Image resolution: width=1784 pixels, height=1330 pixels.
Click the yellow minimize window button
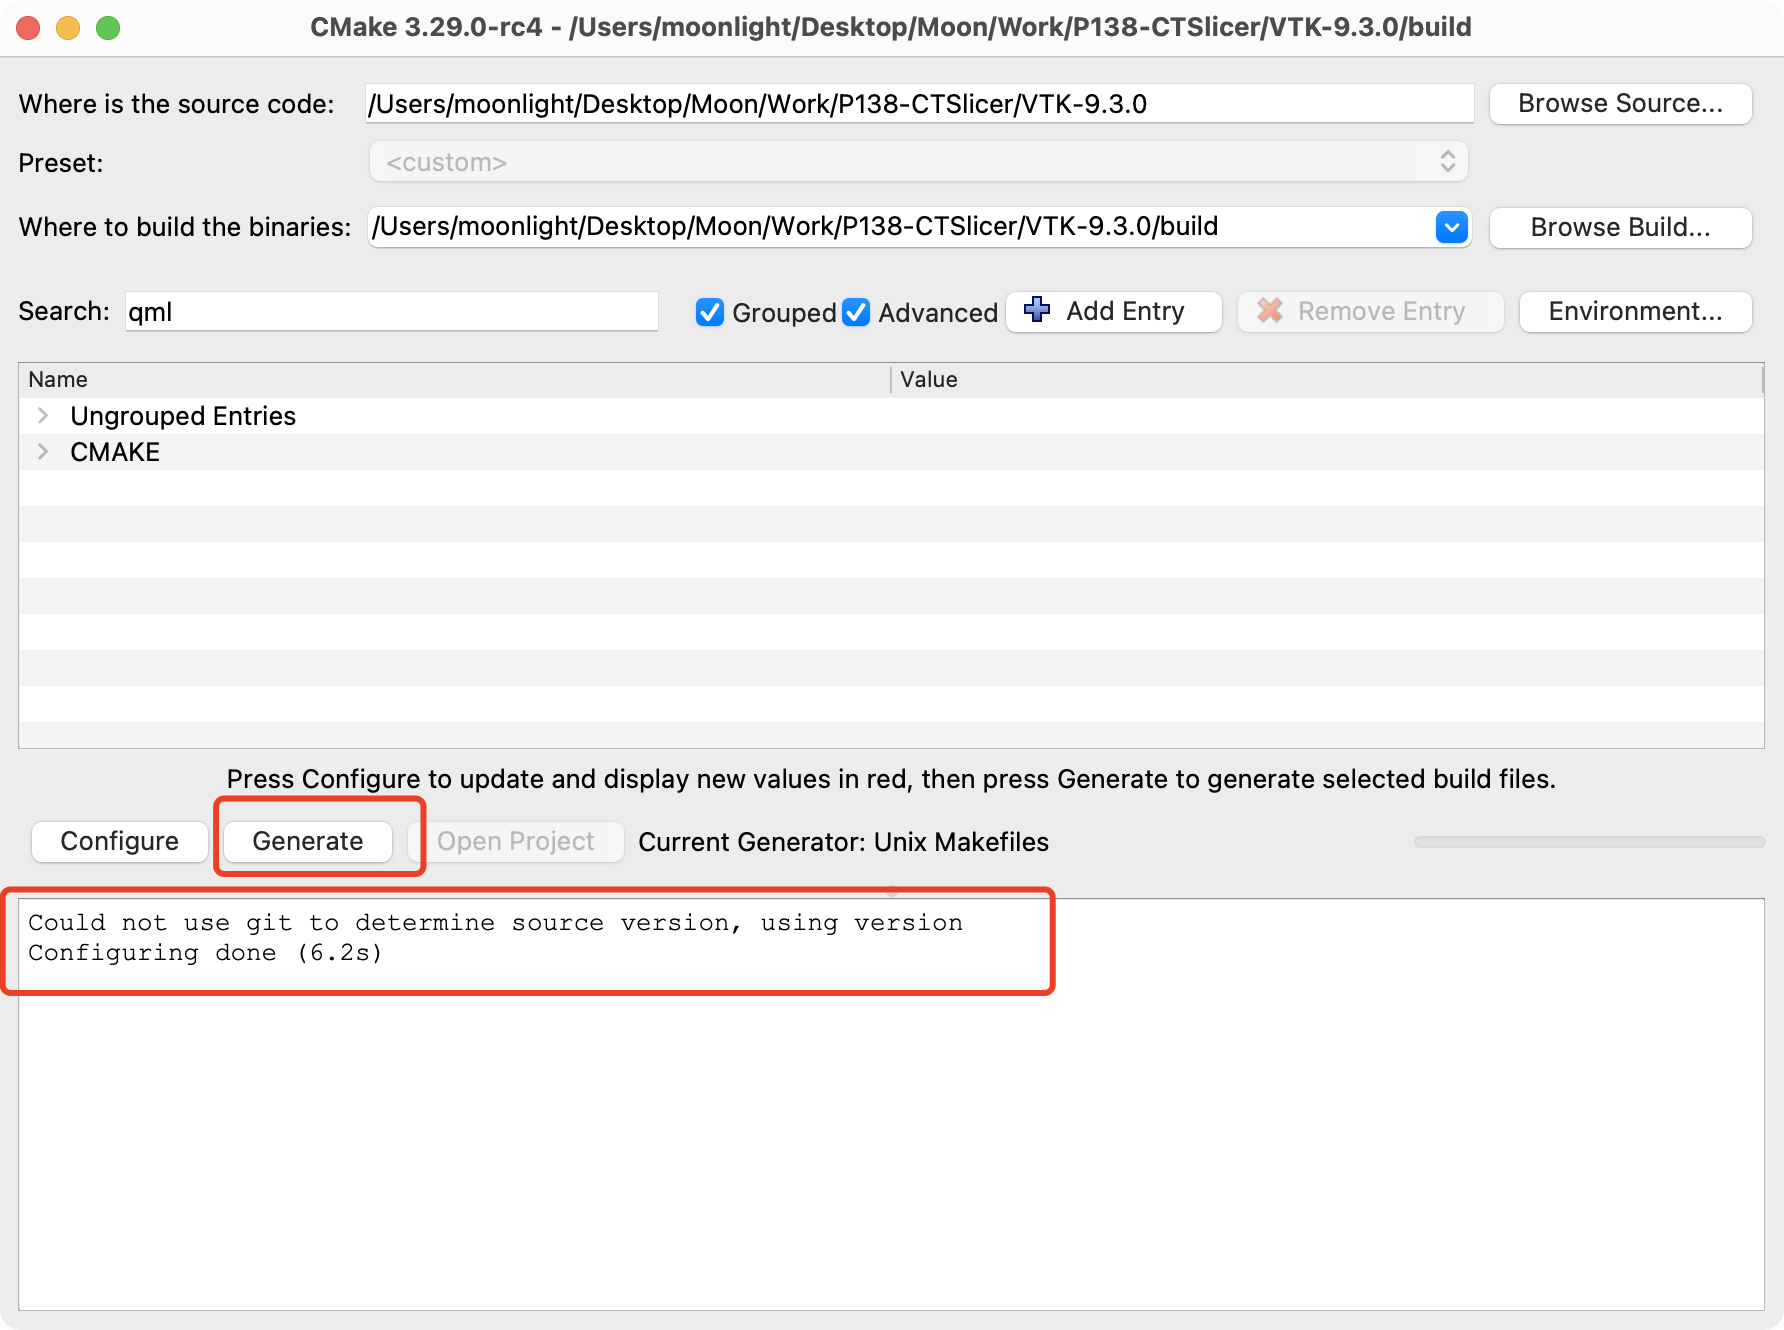[68, 27]
